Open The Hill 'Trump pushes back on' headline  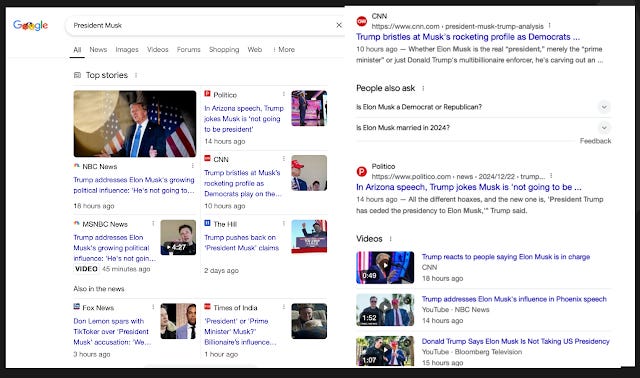point(242,242)
